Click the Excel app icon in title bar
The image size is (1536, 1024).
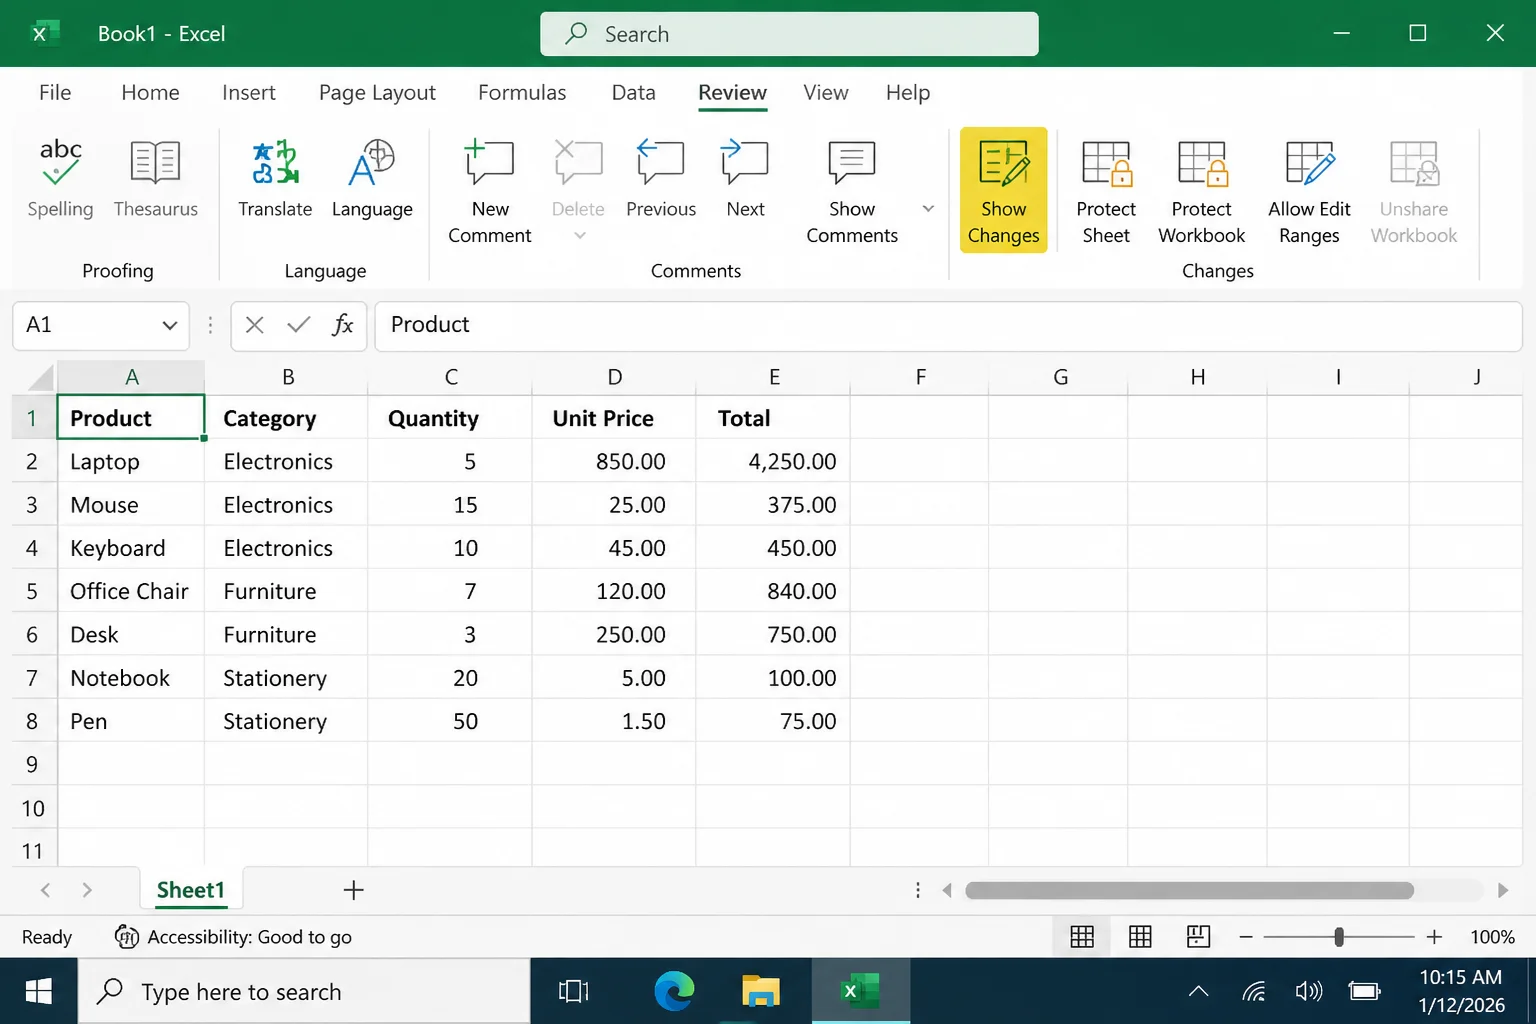pyautogui.click(x=44, y=34)
